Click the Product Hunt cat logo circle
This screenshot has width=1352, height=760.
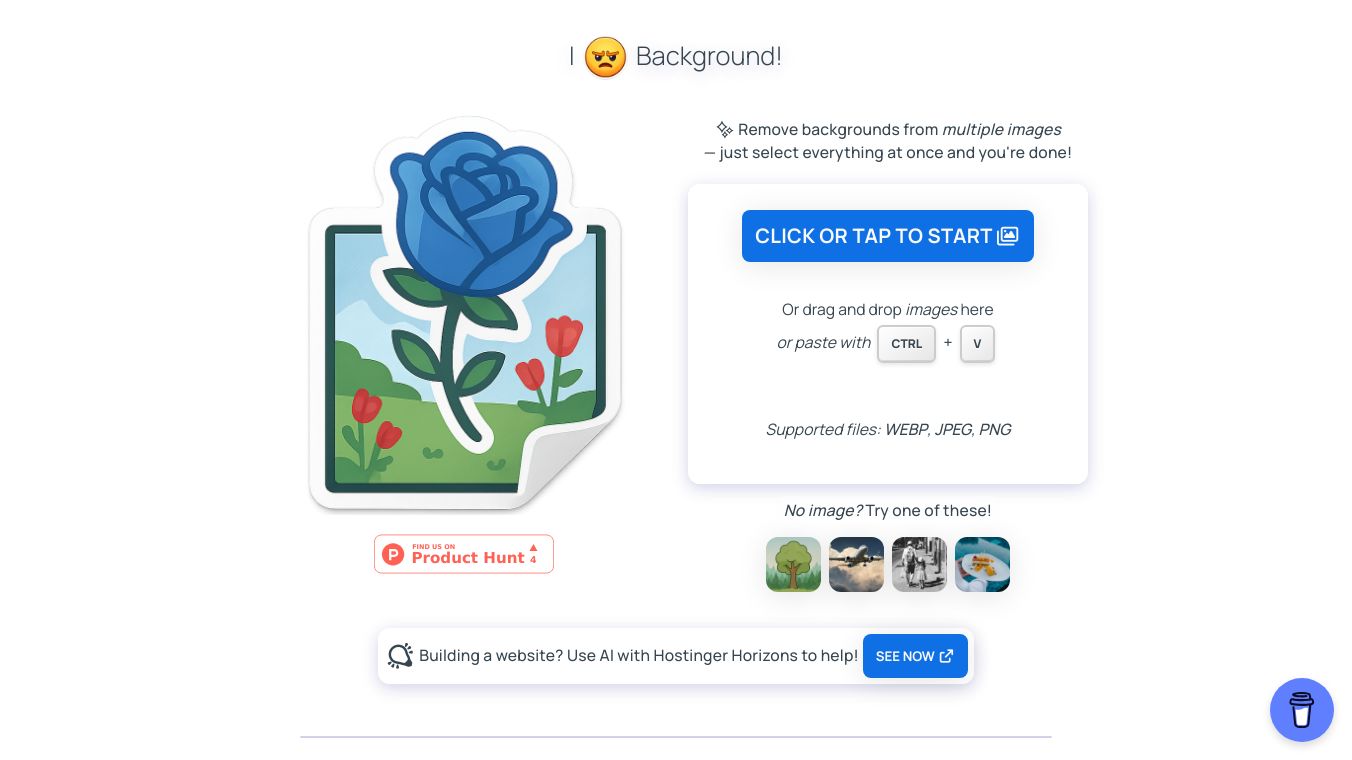(x=393, y=554)
